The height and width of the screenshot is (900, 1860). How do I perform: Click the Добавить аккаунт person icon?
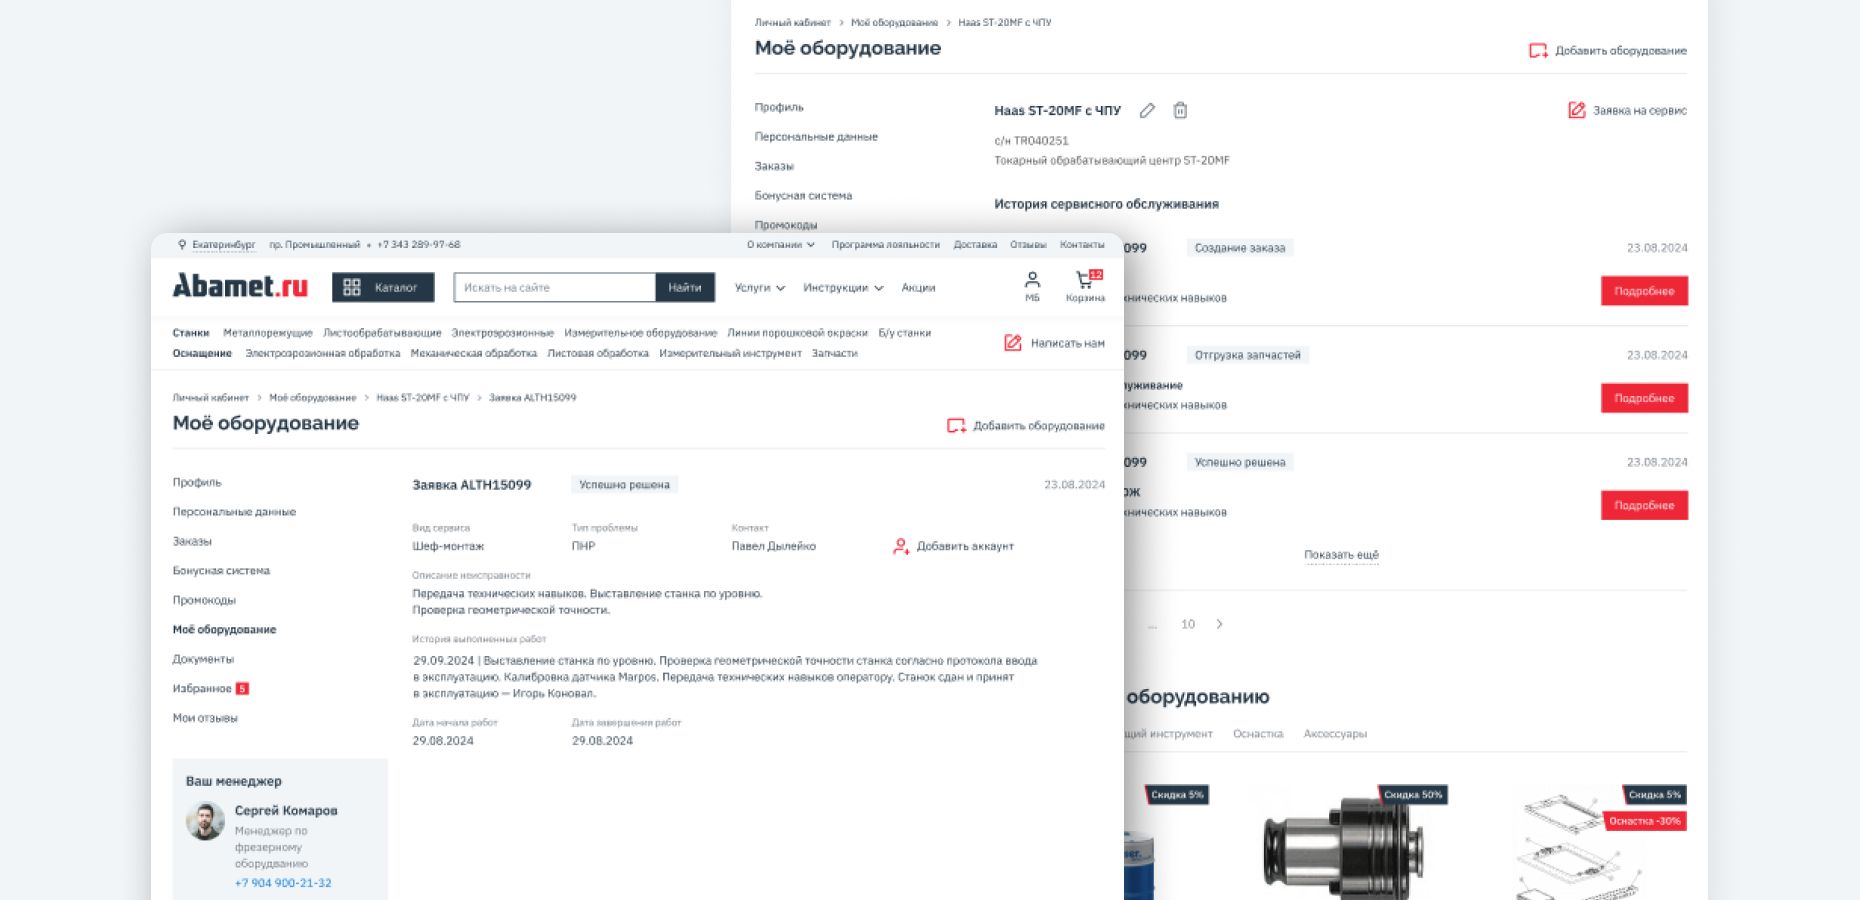(901, 546)
